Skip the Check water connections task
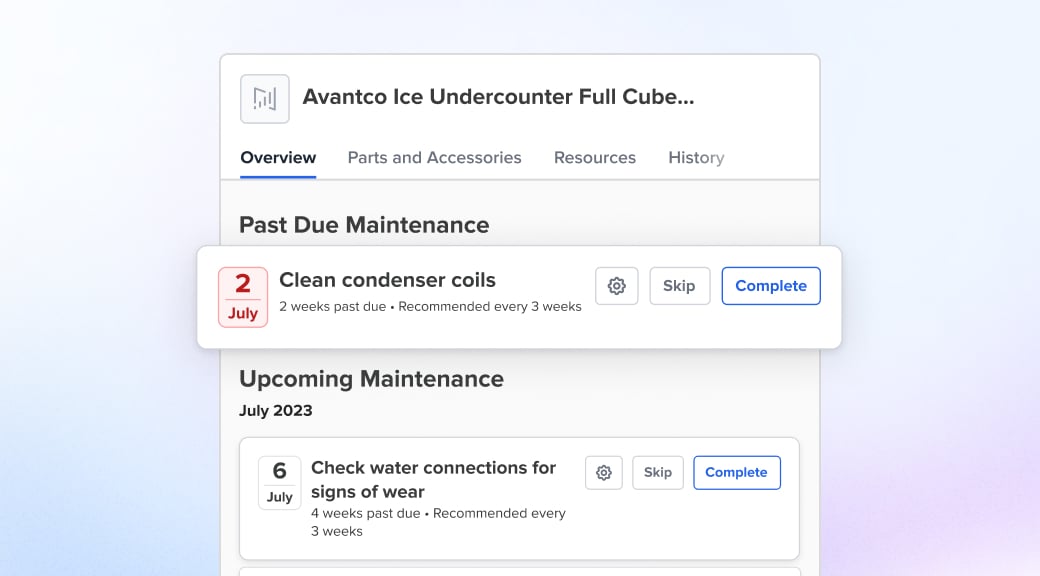Image resolution: width=1040 pixels, height=576 pixels. 658,473
